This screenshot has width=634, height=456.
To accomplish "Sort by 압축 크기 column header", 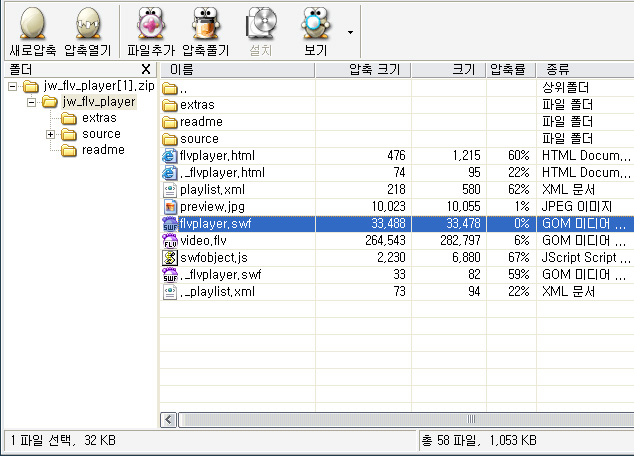I will (x=363, y=70).
